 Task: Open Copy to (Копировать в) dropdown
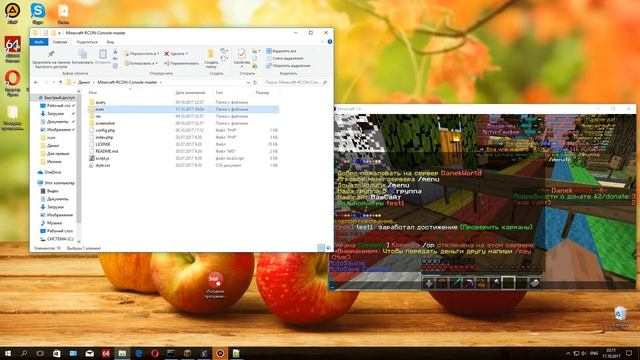coord(141,63)
